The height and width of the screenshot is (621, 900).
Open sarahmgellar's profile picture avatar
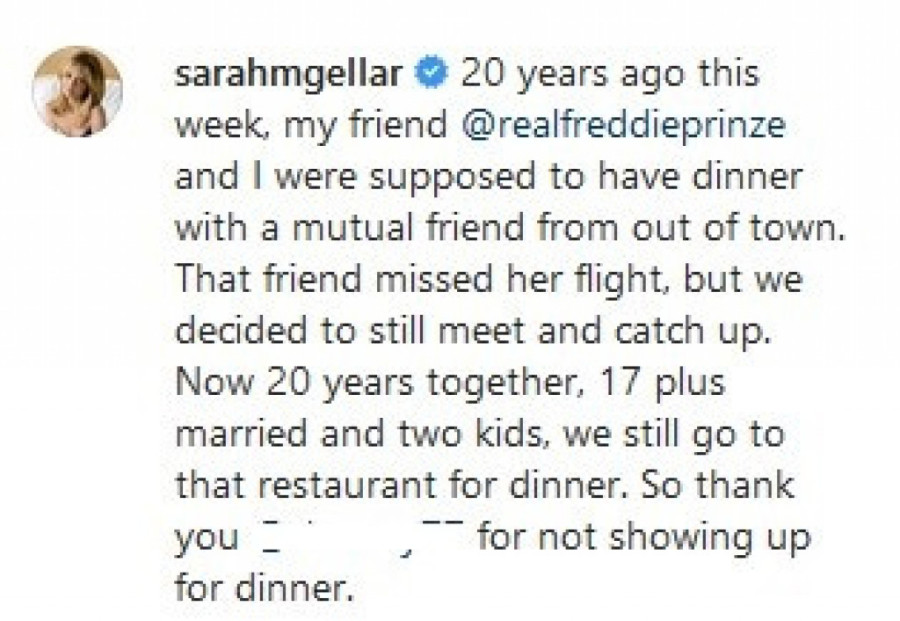pos(77,91)
